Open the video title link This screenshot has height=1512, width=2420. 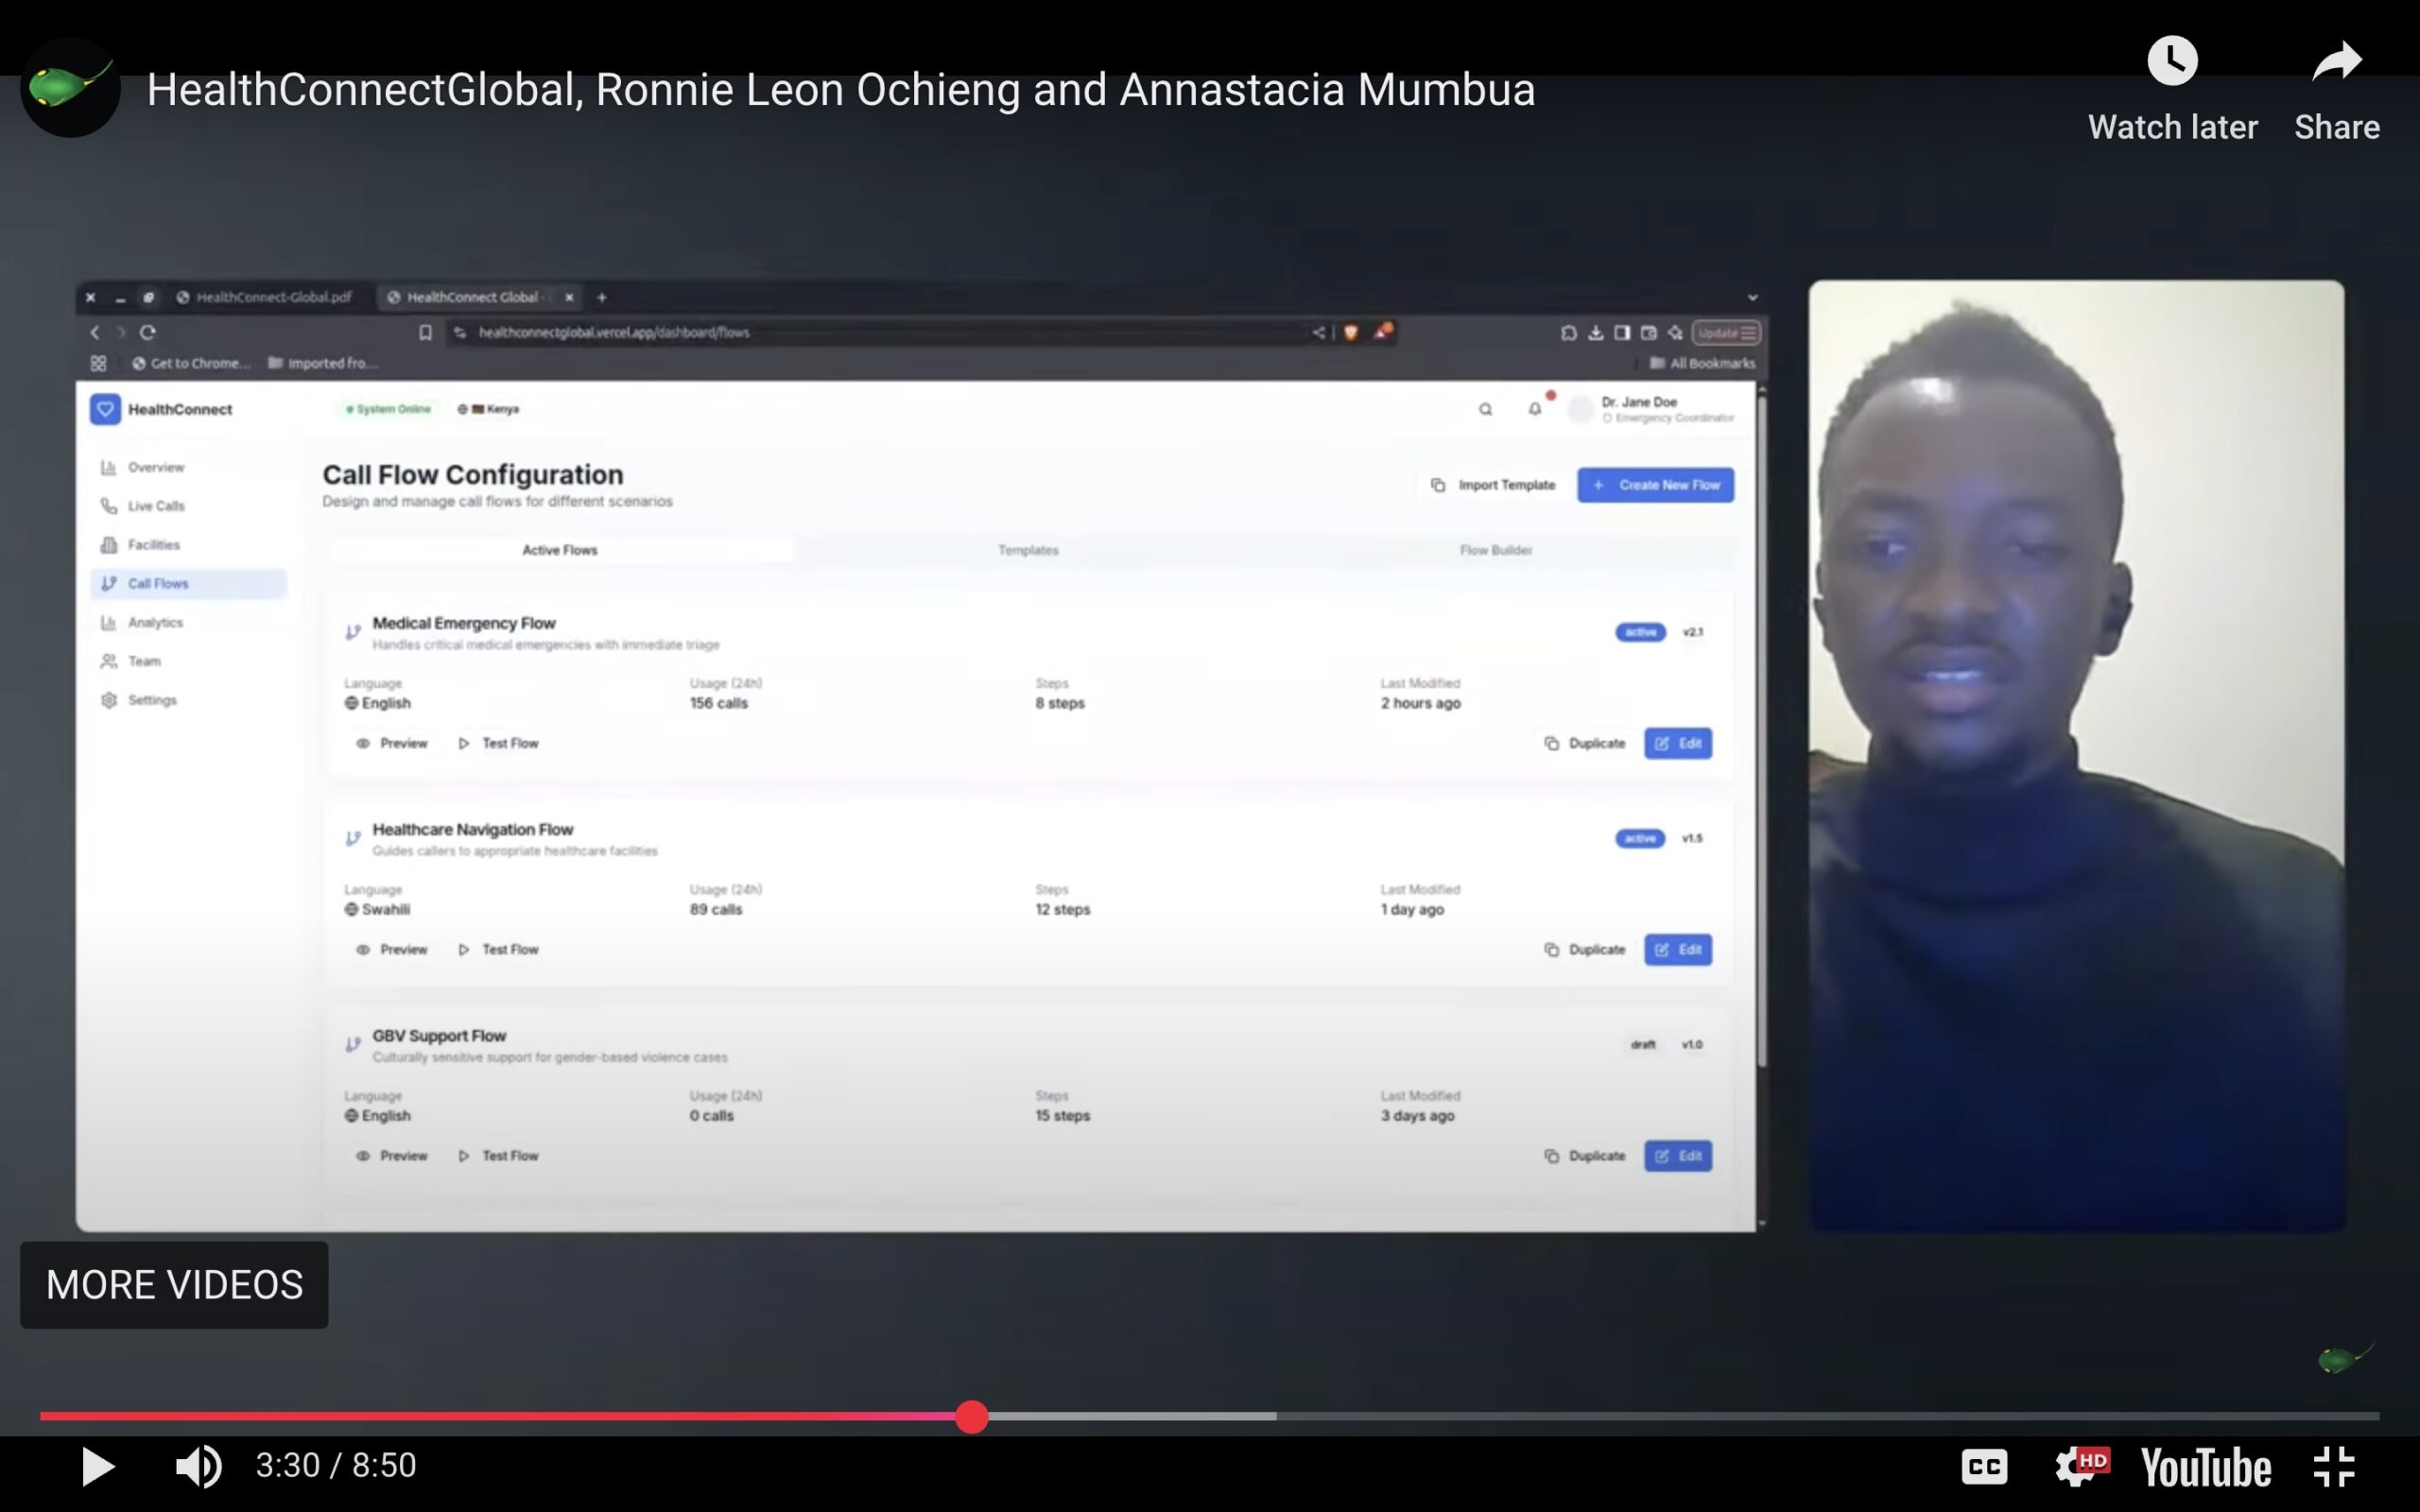point(841,90)
